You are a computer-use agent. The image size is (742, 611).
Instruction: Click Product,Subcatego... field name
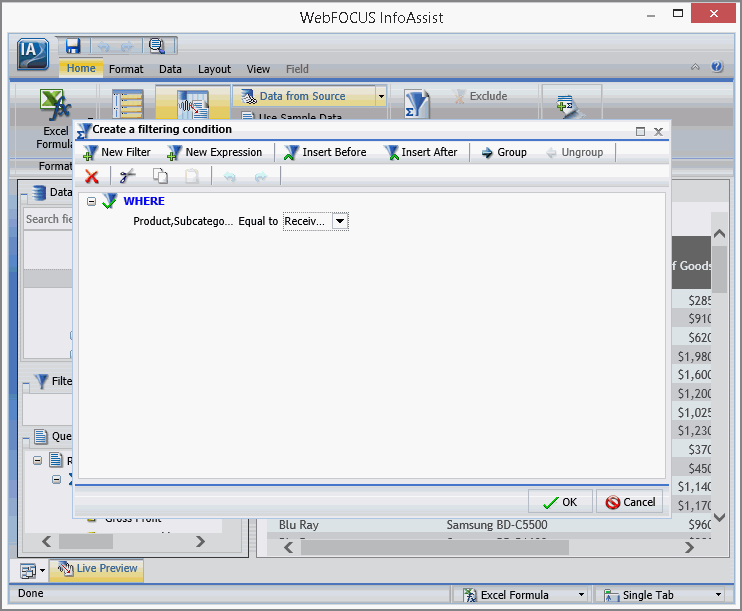coord(183,221)
